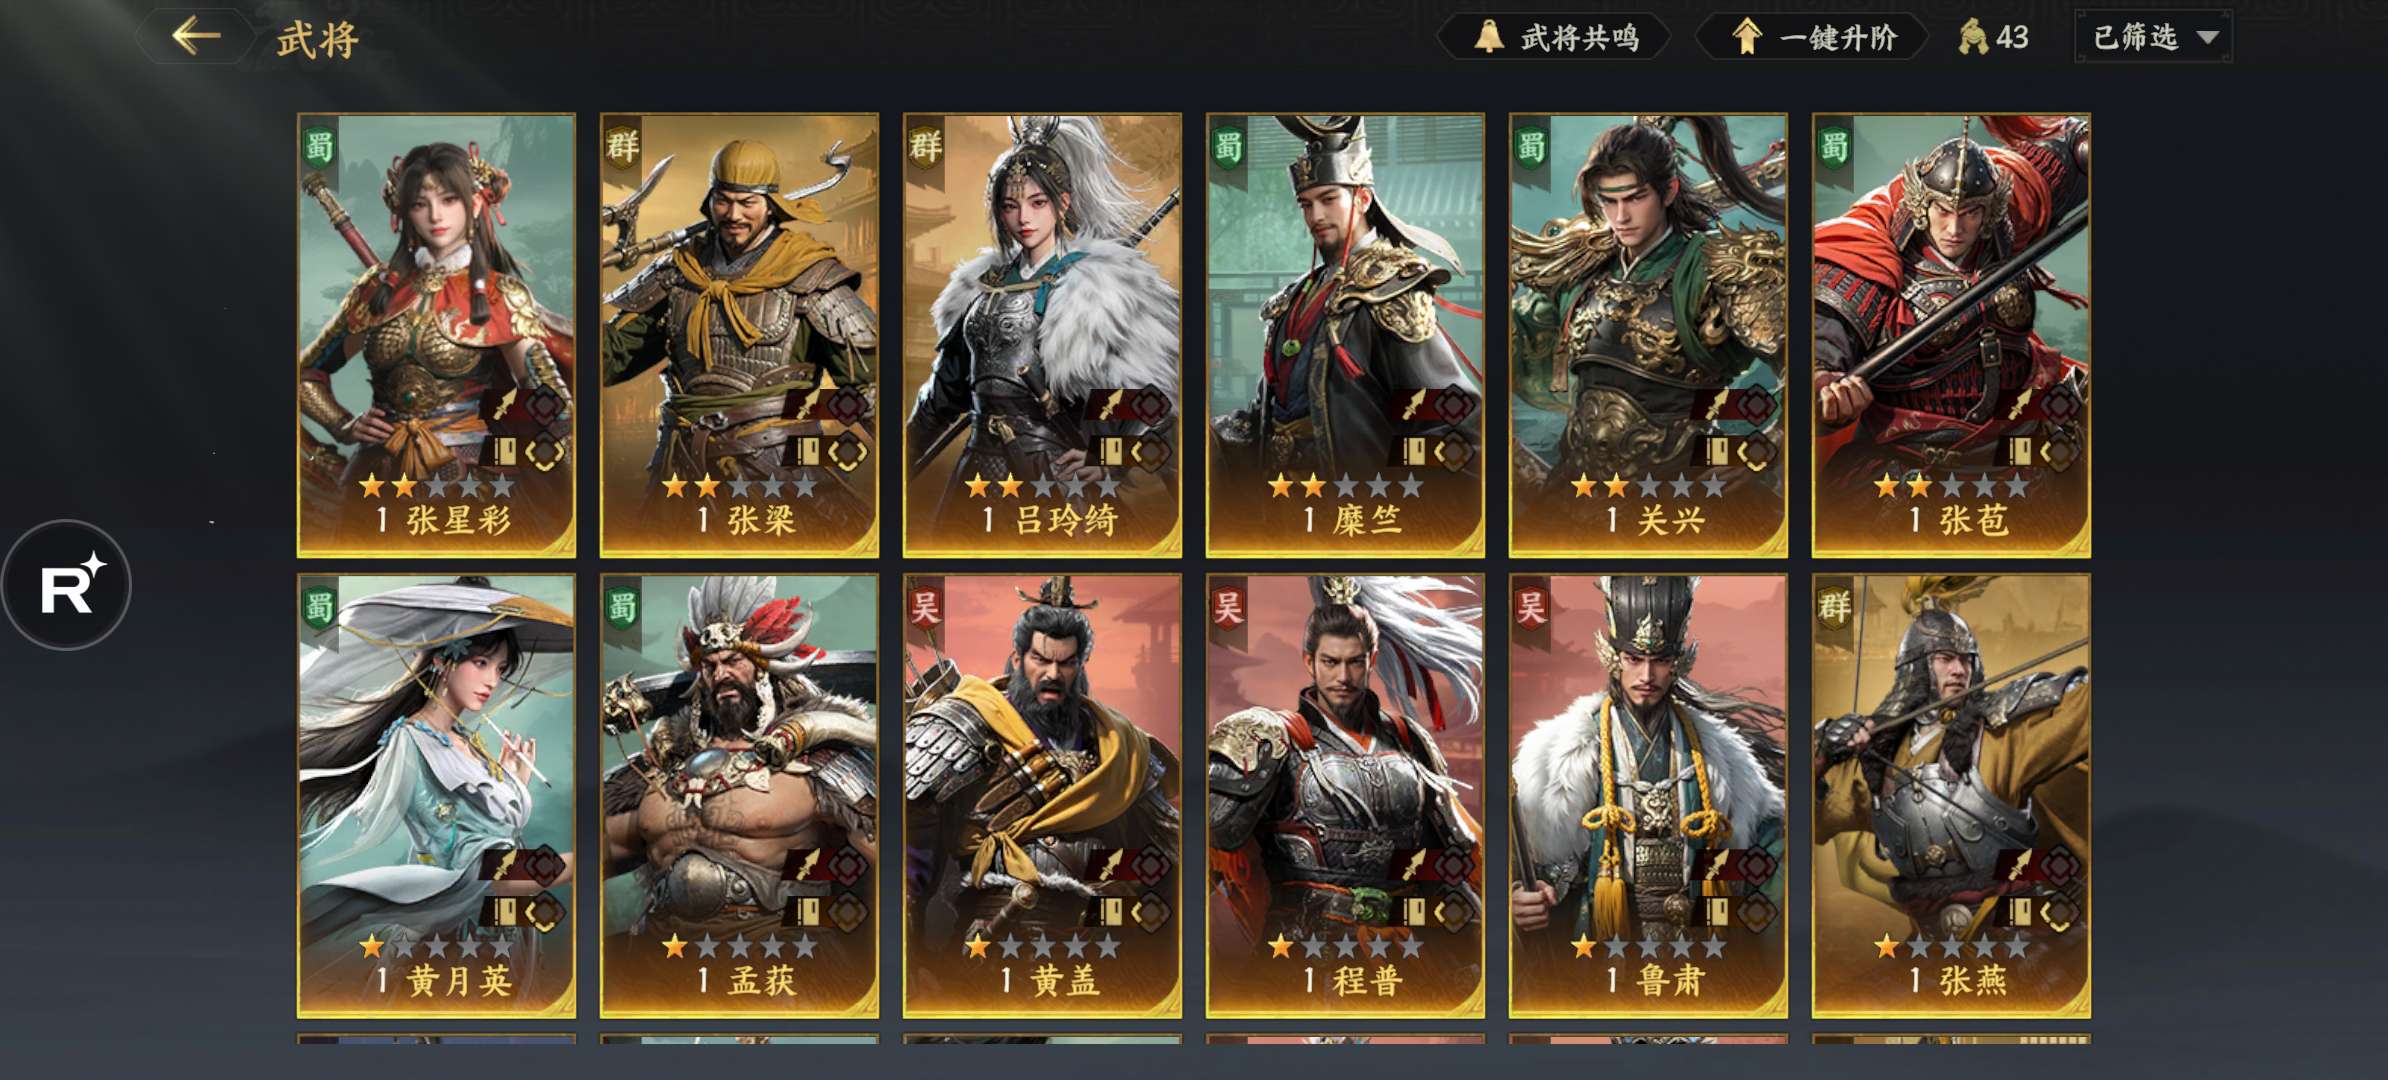The height and width of the screenshot is (1080, 2388).
Task: Select the 孟获 general card
Action: [739, 795]
